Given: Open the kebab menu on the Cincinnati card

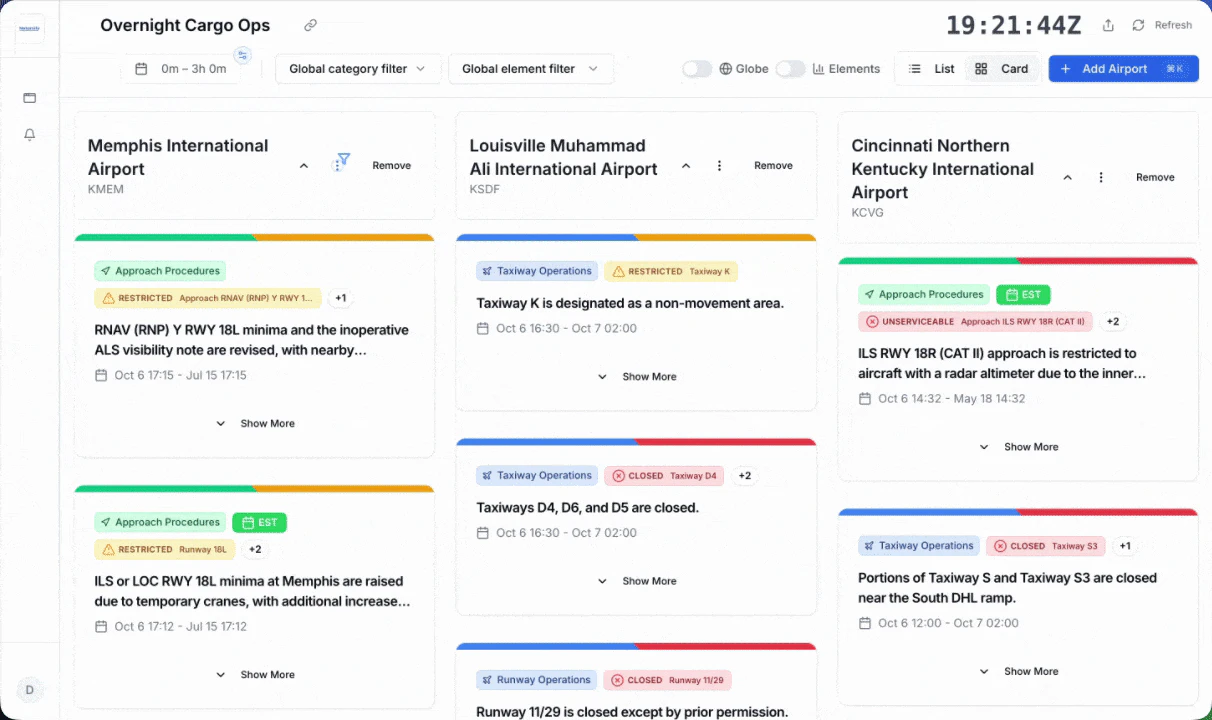Looking at the screenshot, I should pyautogui.click(x=1101, y=176).
